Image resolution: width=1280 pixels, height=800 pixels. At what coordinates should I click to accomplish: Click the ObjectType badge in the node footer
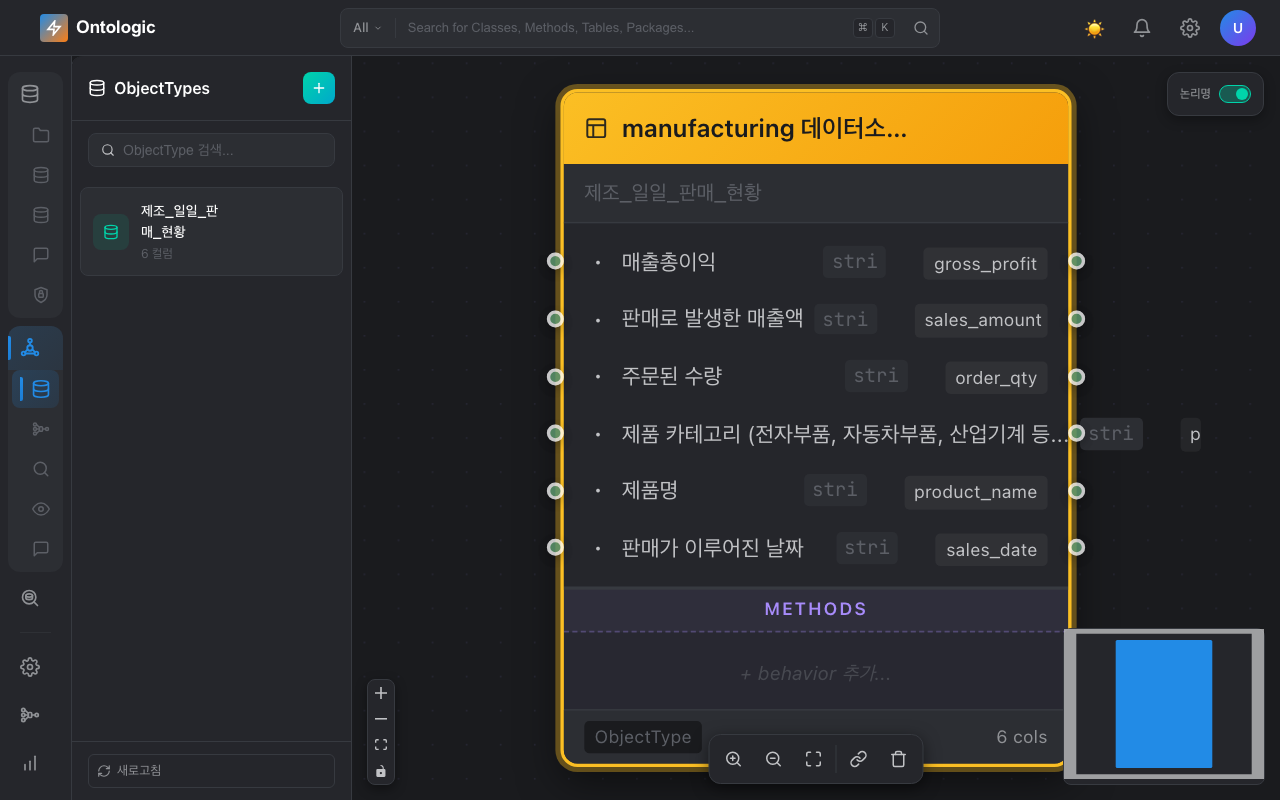pos(643,737)
